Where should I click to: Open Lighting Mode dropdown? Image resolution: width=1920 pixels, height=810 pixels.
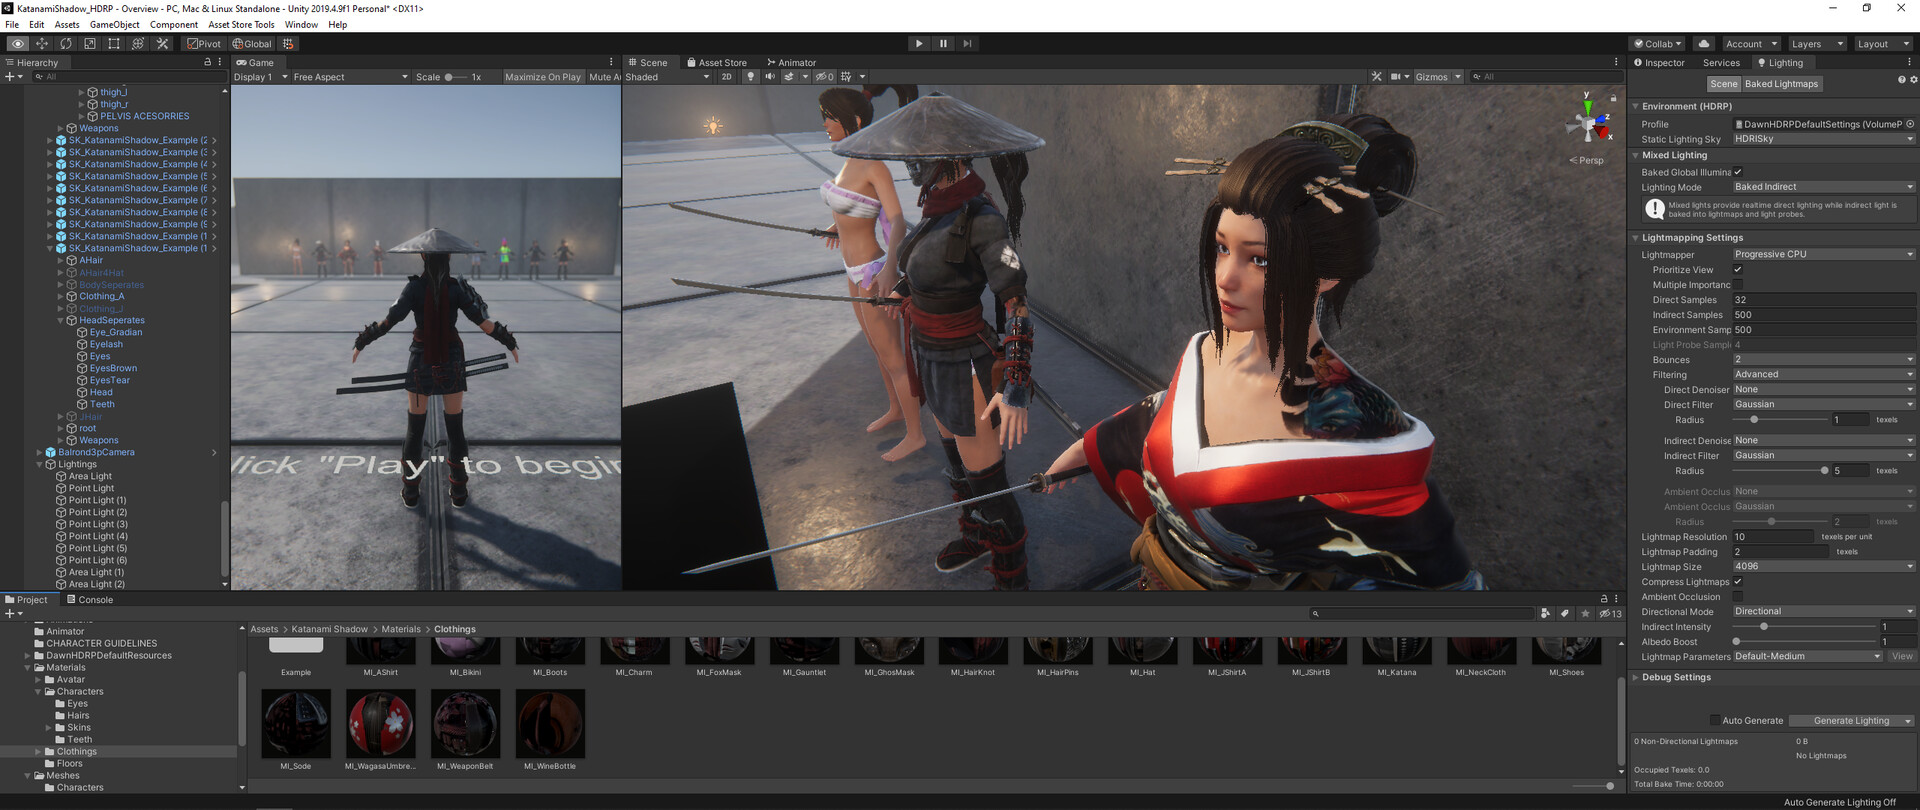(1824, 187)
